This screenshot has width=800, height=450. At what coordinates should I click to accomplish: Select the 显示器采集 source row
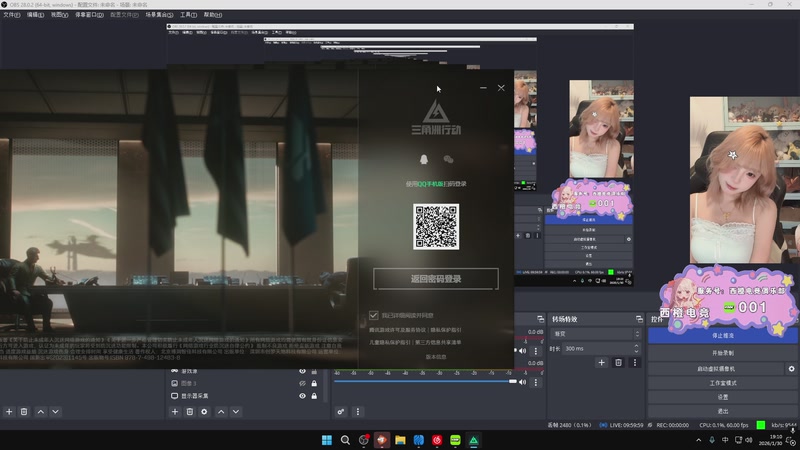click(245, 396)
